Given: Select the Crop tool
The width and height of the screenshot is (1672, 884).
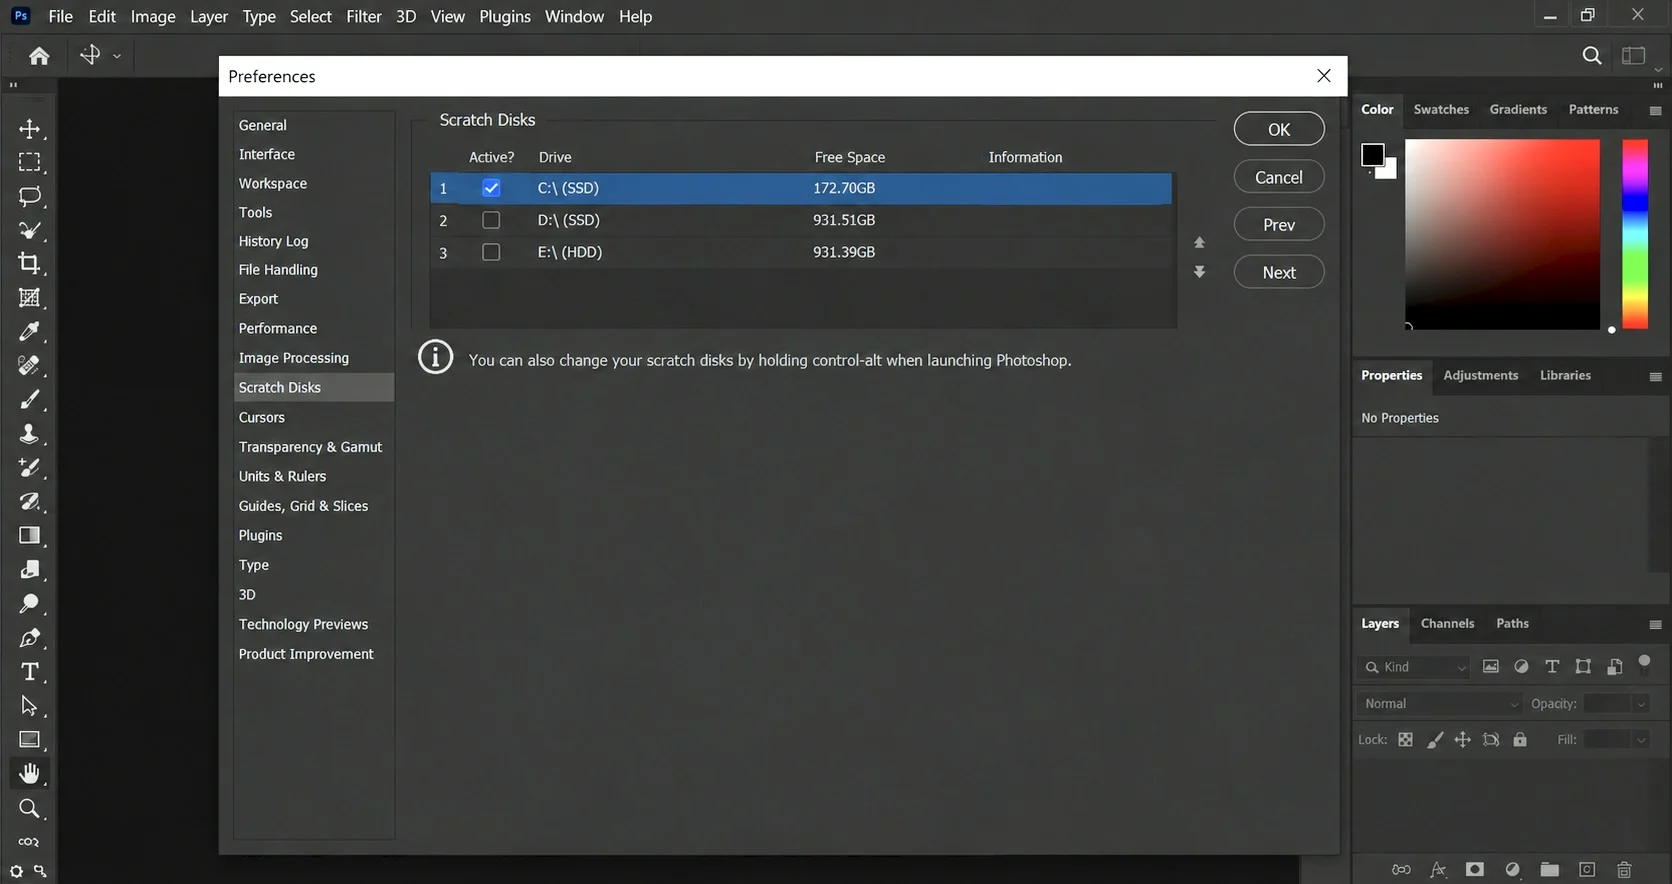Looking at the screenshot, I should pyautogui.click(x=29, y=264).
